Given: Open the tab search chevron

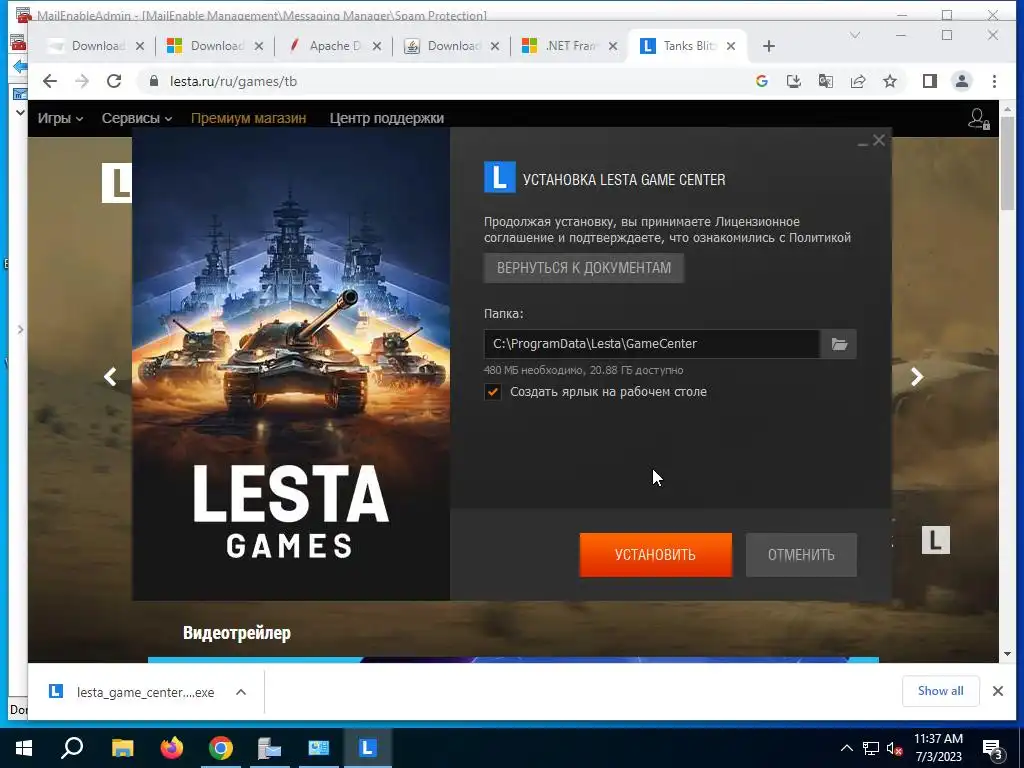Looking at the screenshot, I should tap(854, 35).
